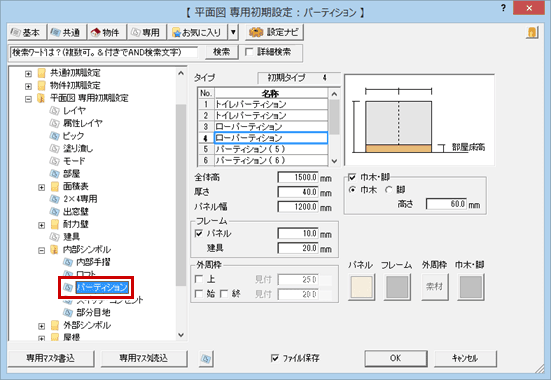The height and width of the screenshot is (380, 551).
Task: Switch to the 共通 tab
Action: [67, 32]
